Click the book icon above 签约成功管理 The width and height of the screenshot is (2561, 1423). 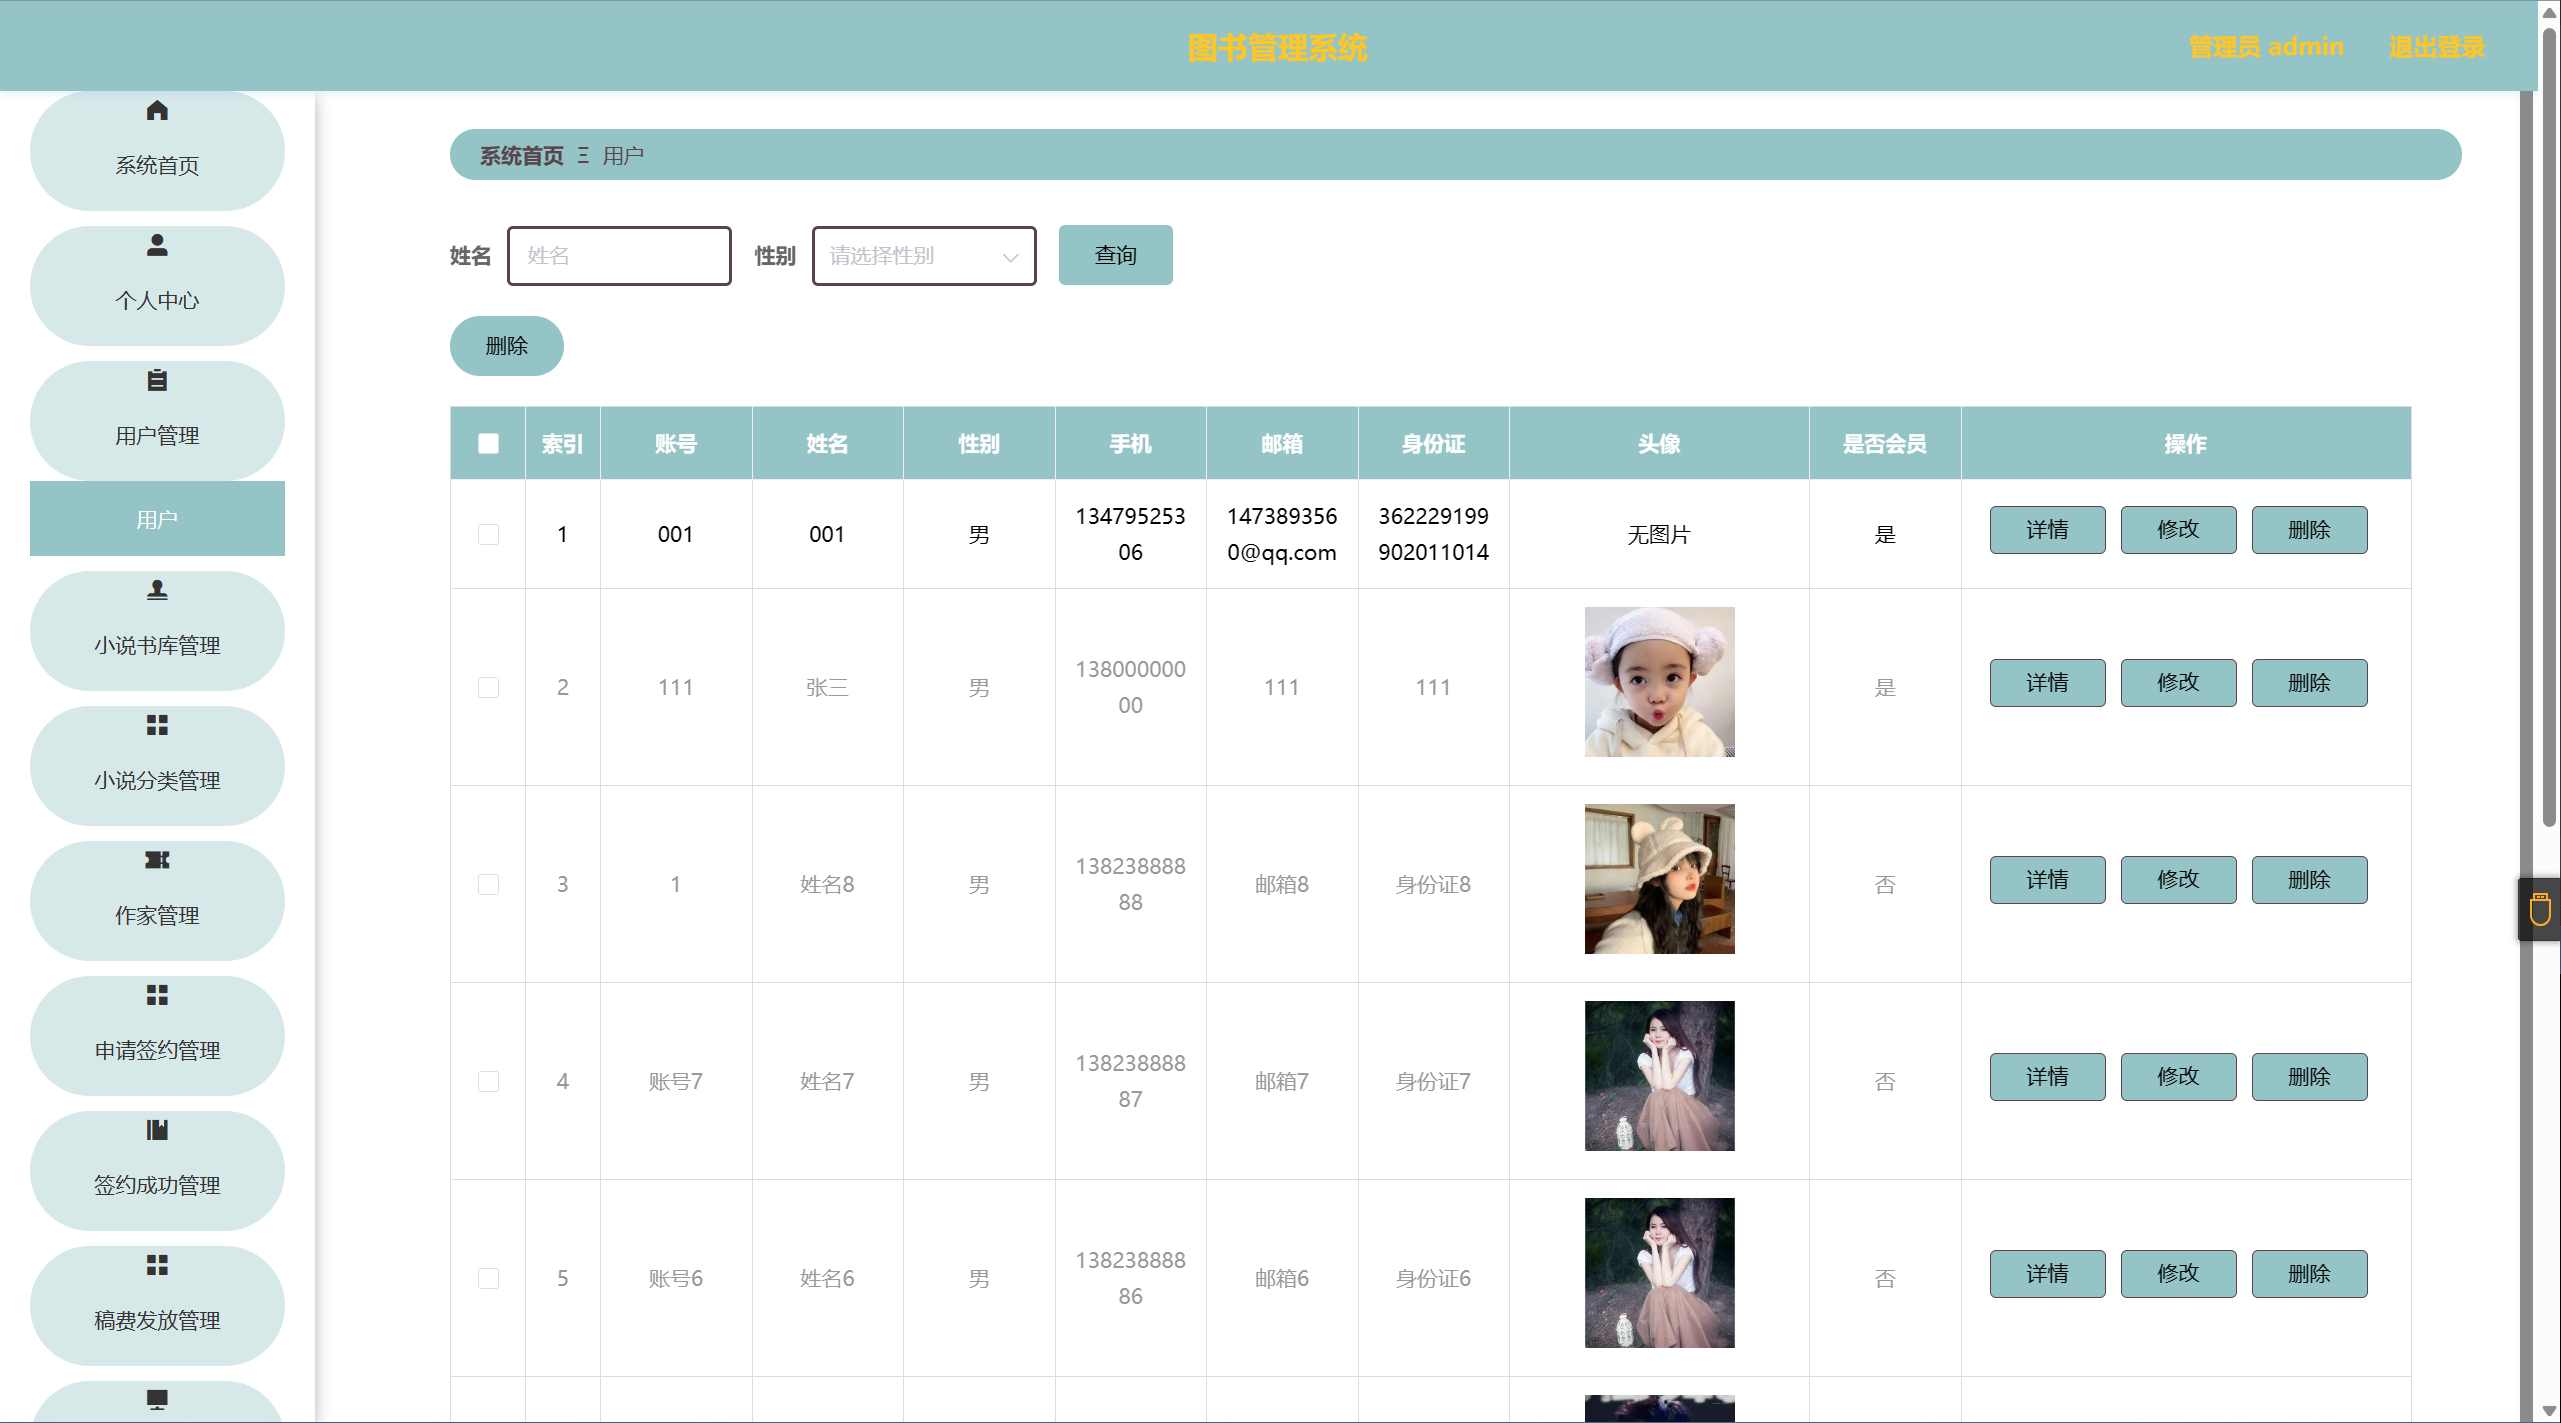click(157, 1130)
